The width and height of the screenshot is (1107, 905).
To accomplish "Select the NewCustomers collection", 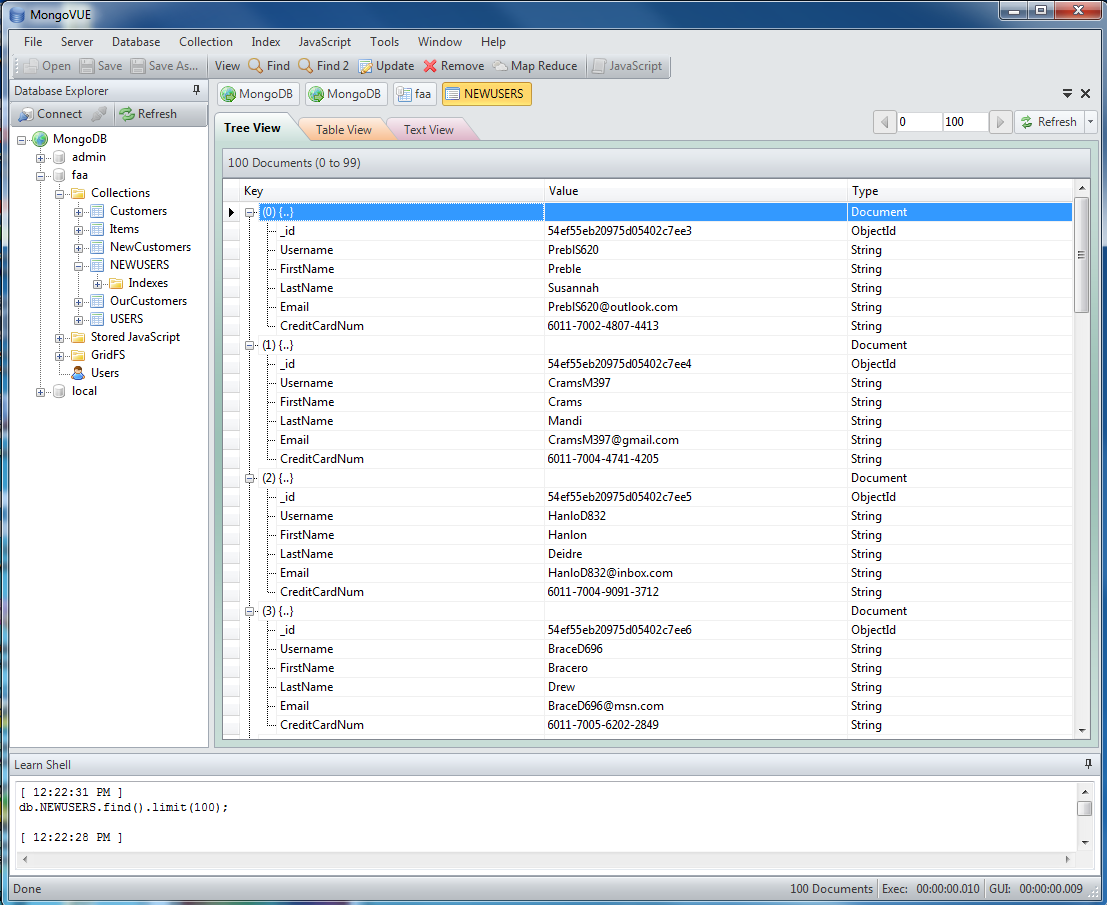I will pos(150,247).
